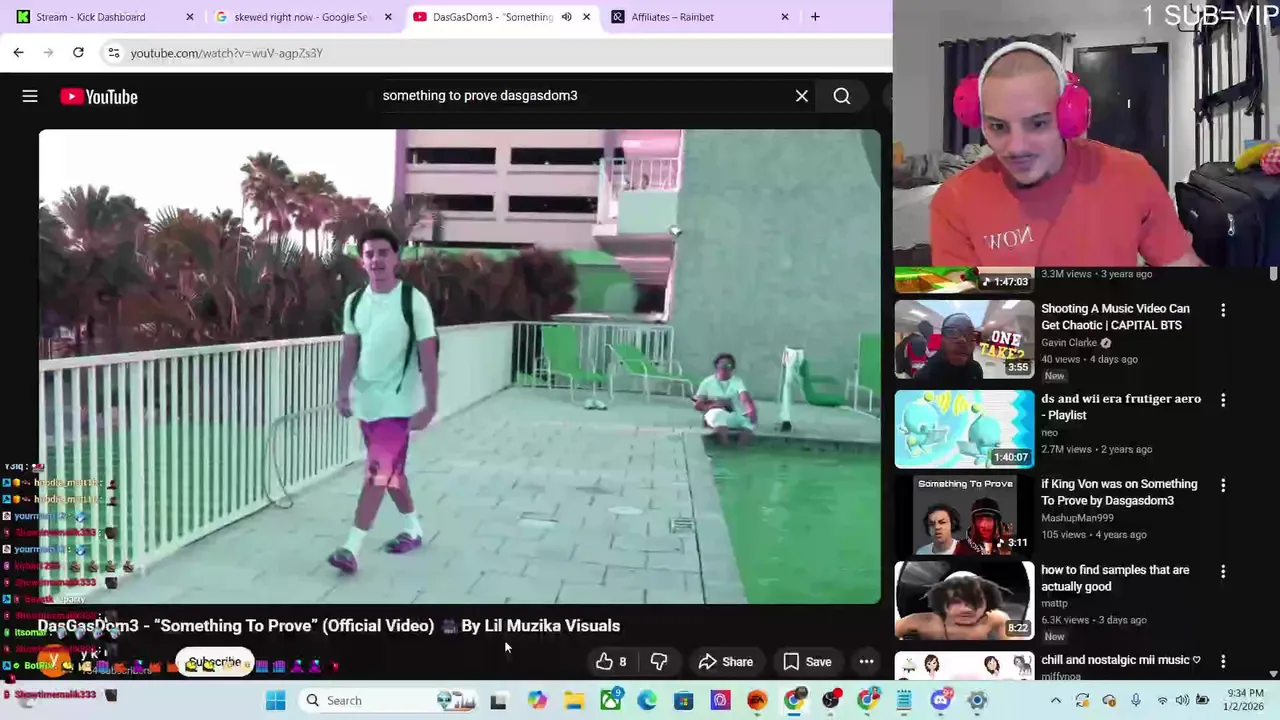The width and height of the screenshot is (1280, 720).
Task: Open 'if King Von was on Something' title
Action: pyautogui.click(x=1119, y=492)
